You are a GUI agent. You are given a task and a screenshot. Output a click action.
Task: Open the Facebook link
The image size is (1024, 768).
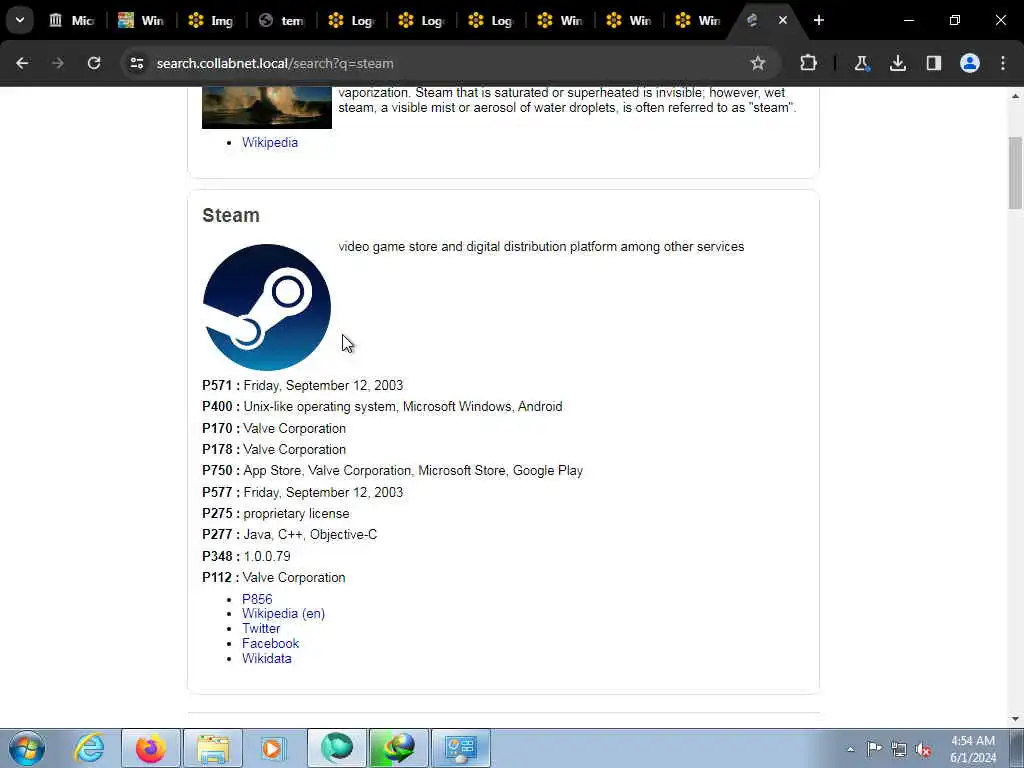pos(270,643)
